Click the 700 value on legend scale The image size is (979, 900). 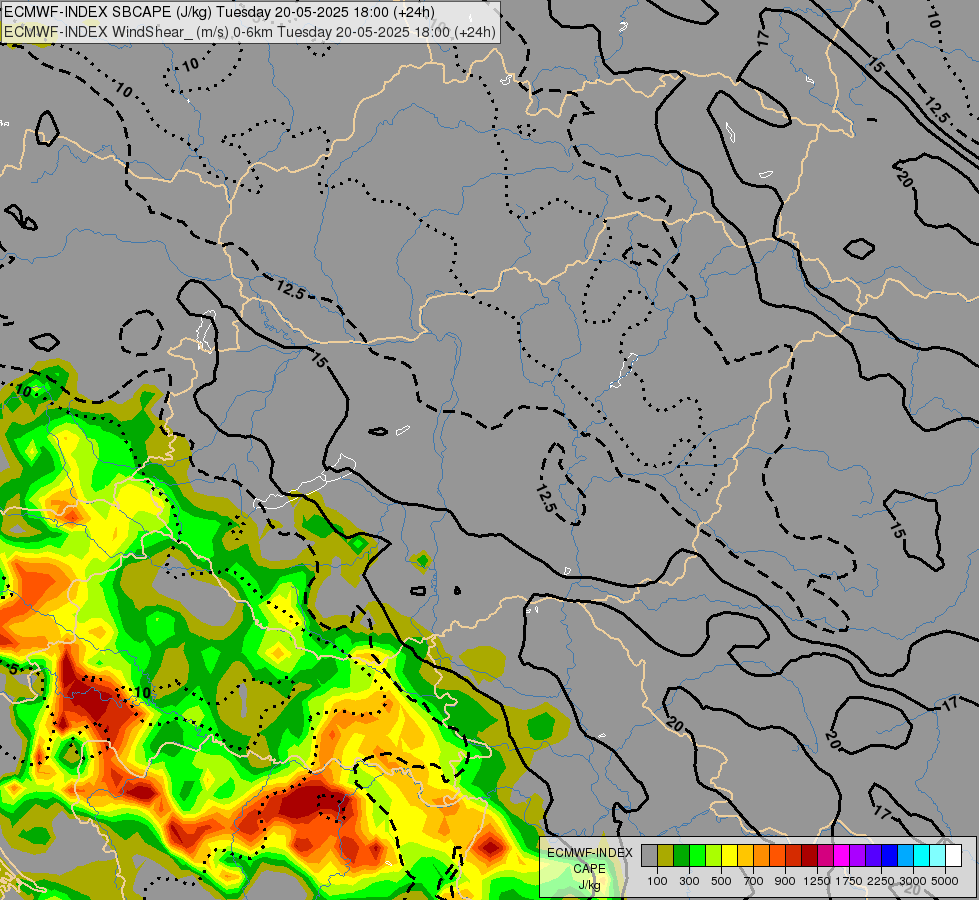click(754, 881)
